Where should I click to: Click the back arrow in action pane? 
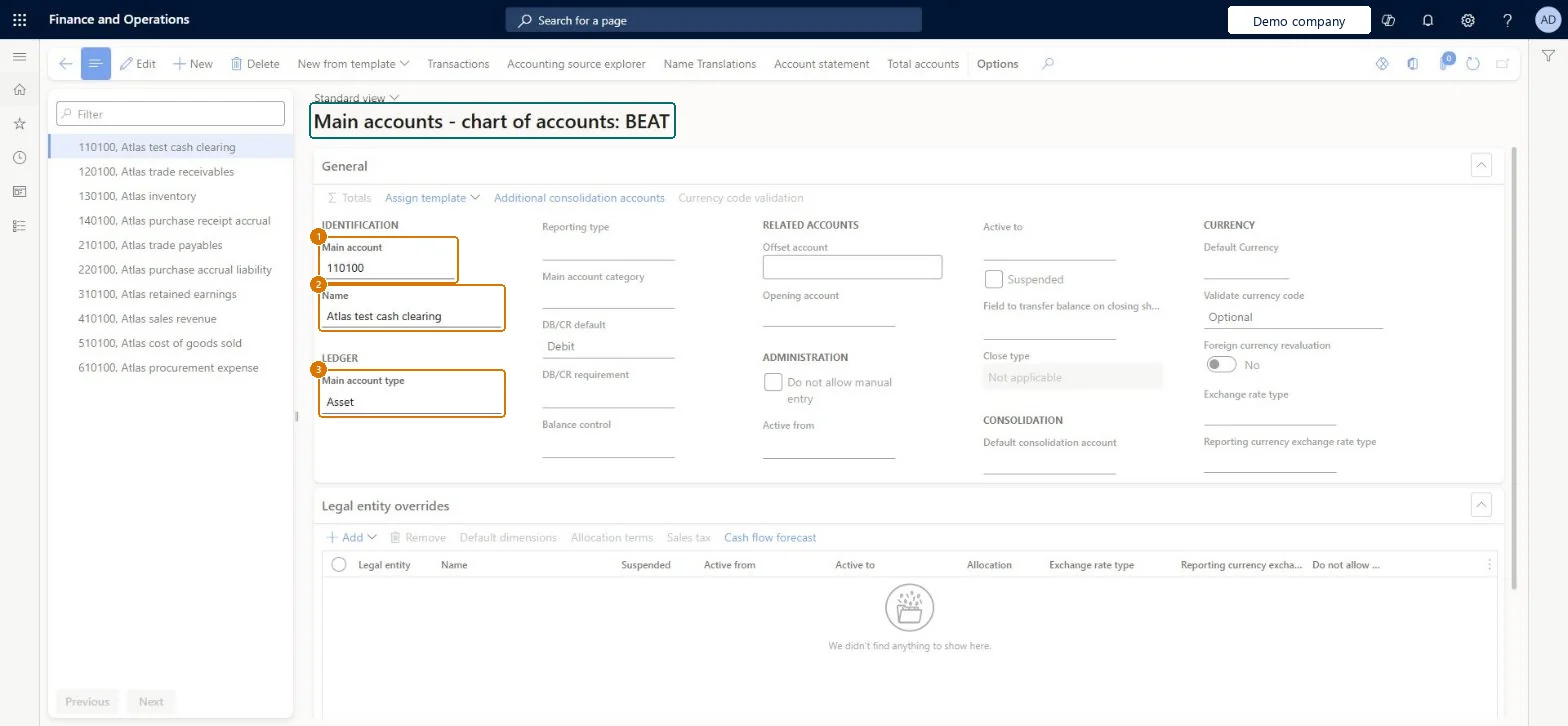coord(65,63)
